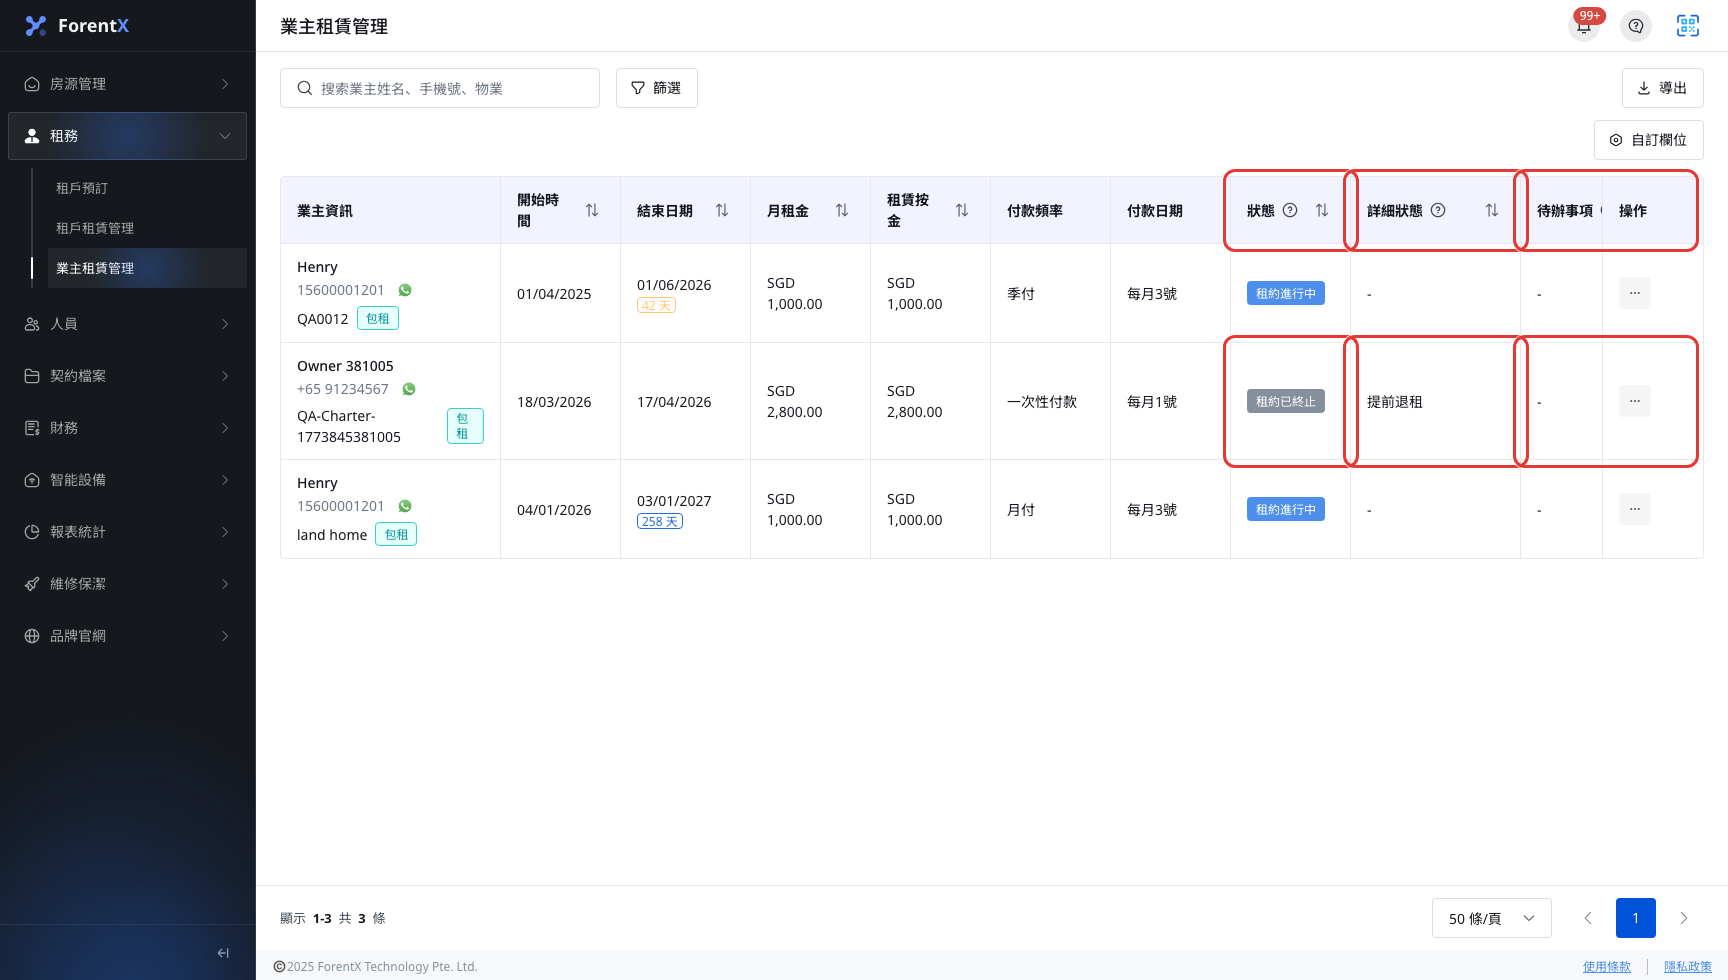The height and width of the screenshot is (980, 1728).
Task: Open the actions menu for Owner 381005 row
Action: click(1635, 401)
